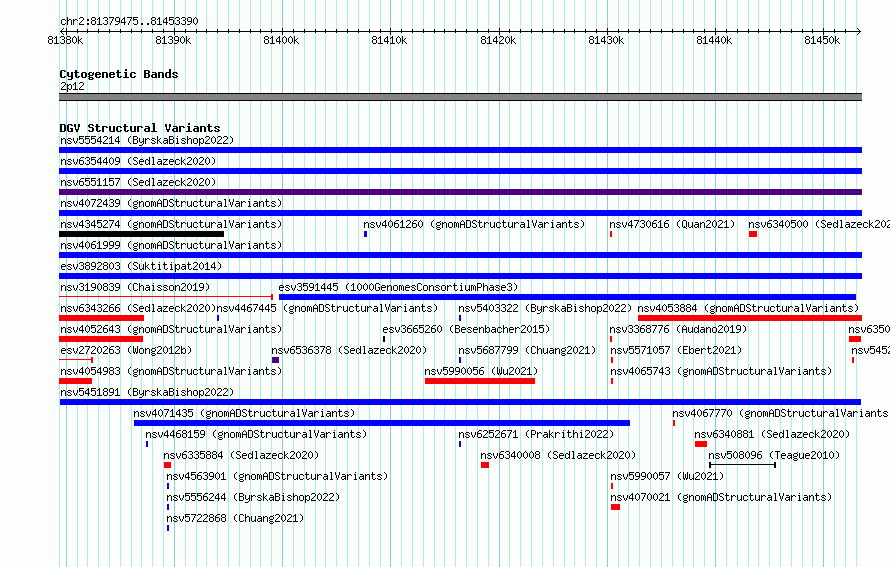This screenshot has width=890, height=567.
Task: Select nsv6343266 (Sedlazeck2020) label
Action: coord(138,308)
